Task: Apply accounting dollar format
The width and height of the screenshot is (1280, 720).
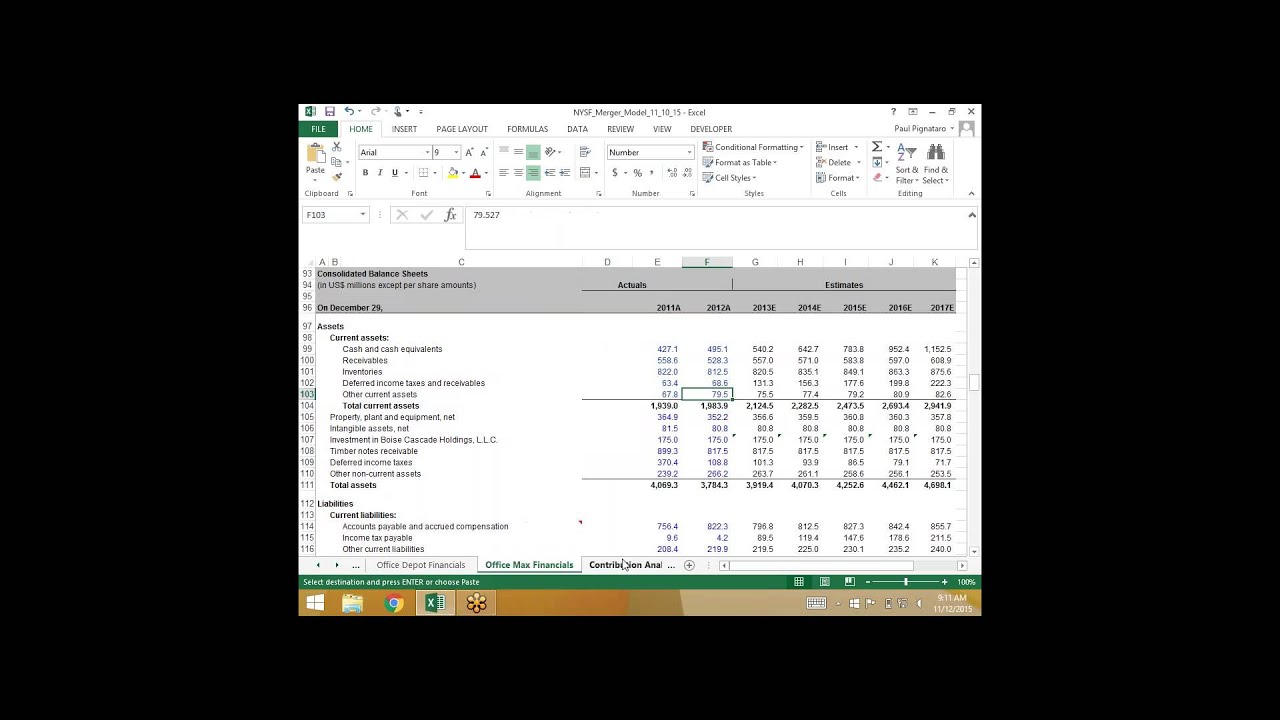Action: tap(615, 173)
